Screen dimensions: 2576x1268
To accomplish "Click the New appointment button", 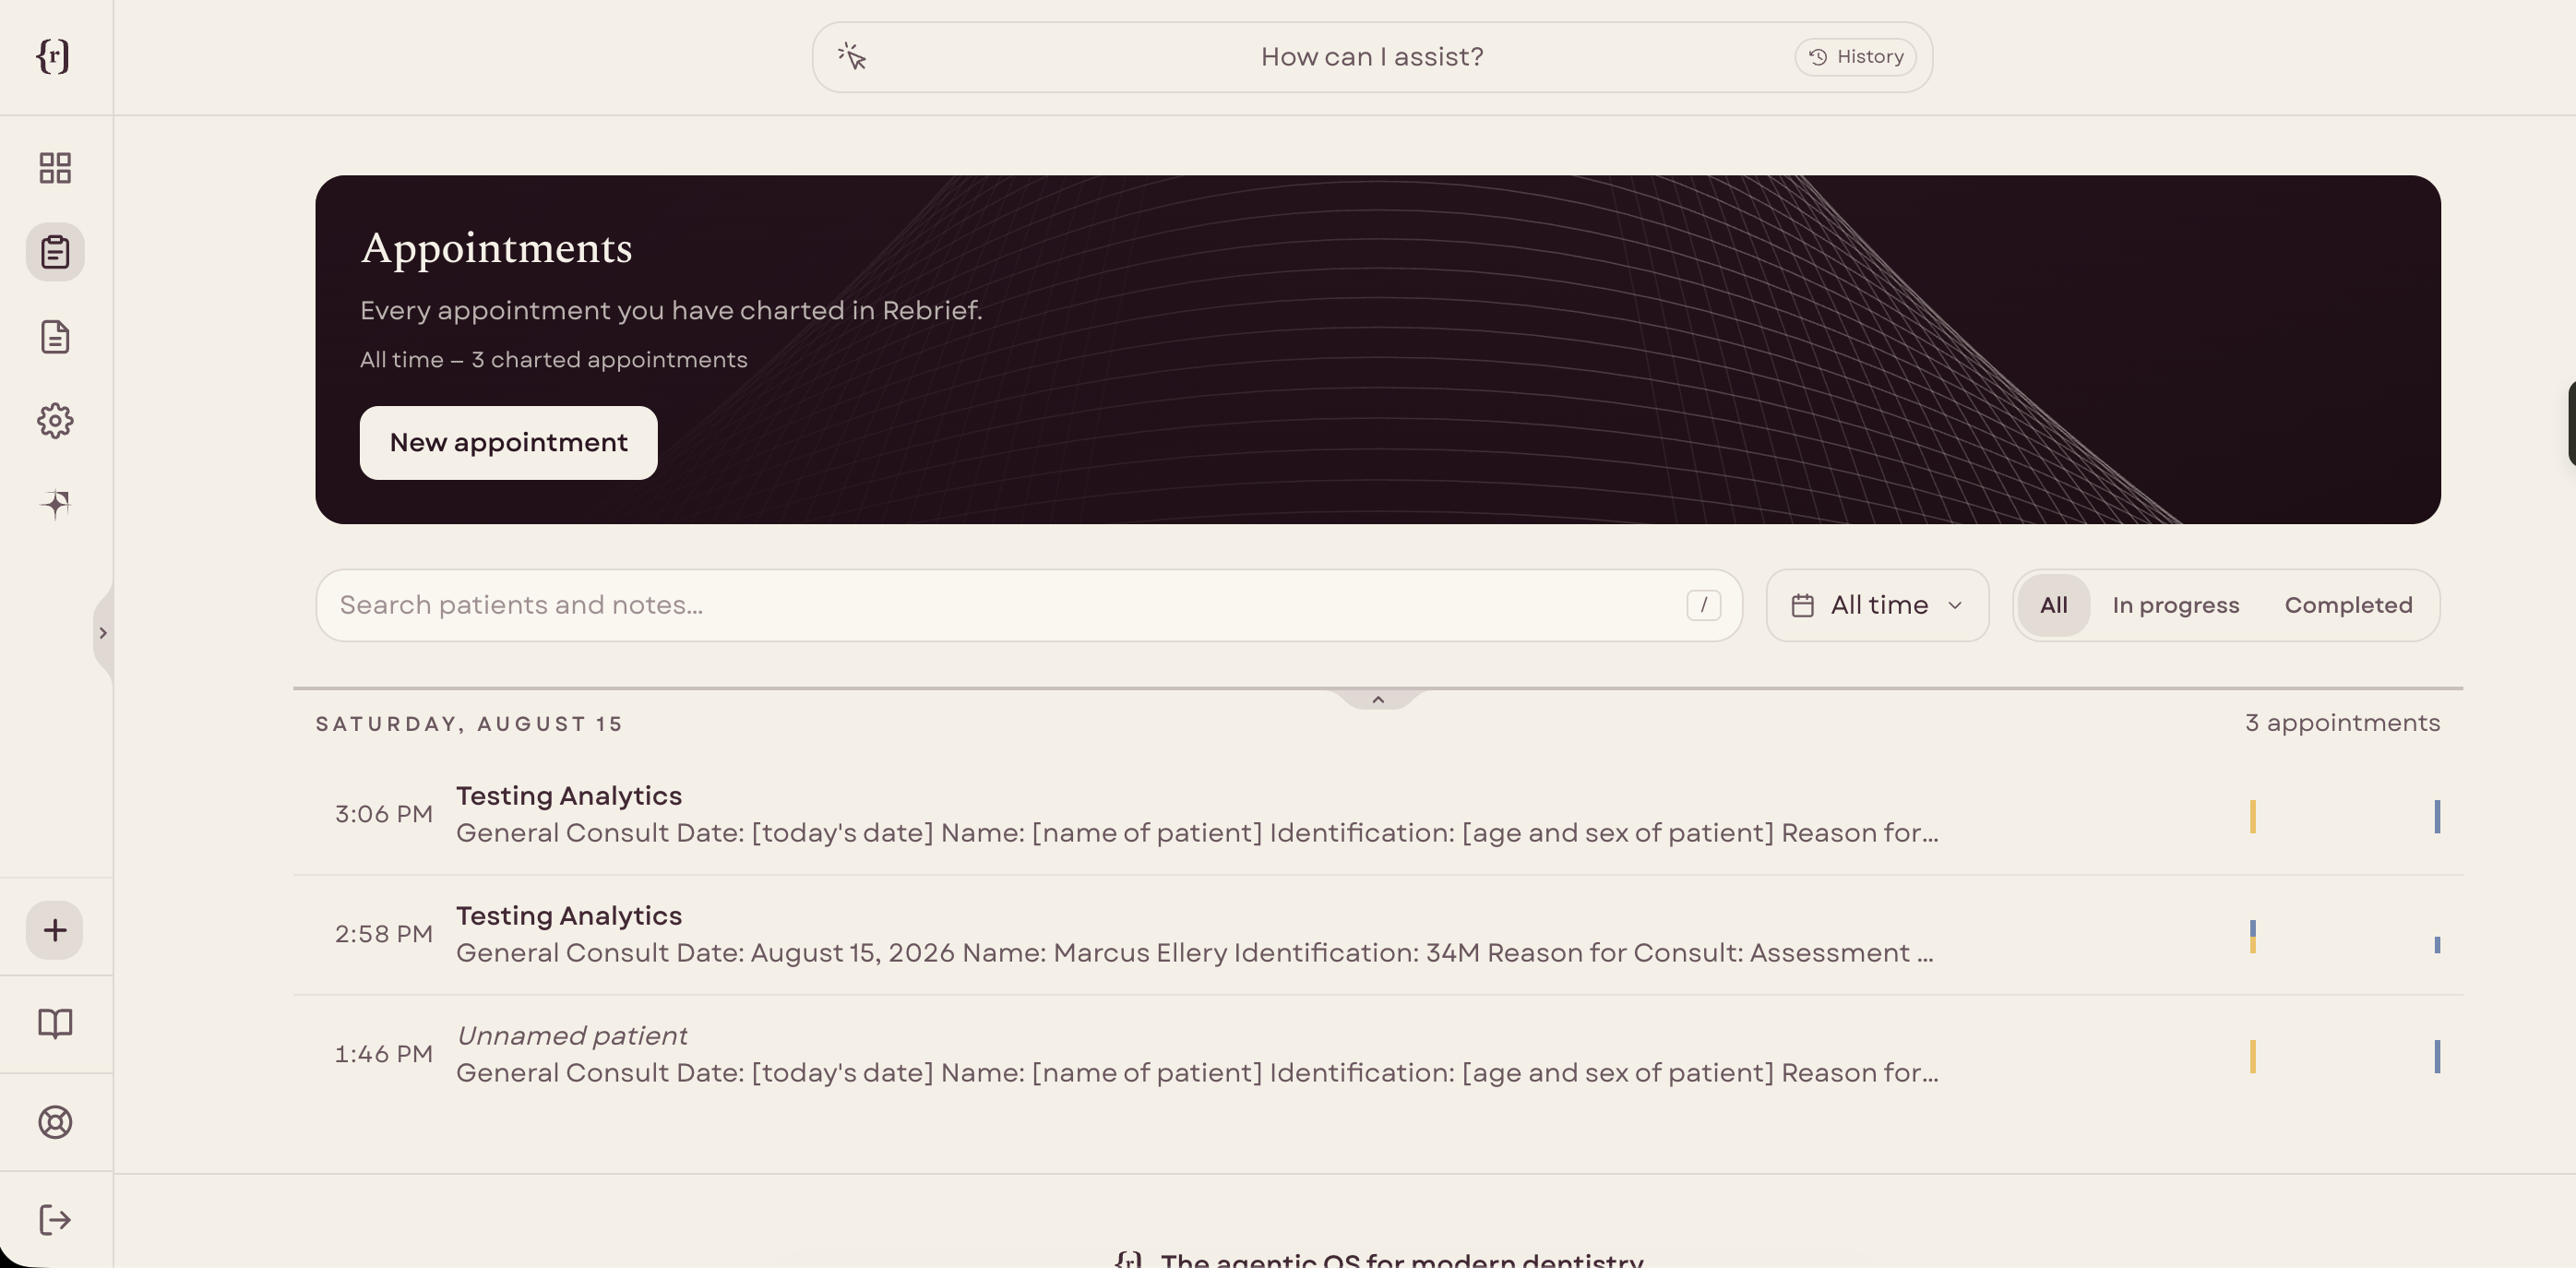I will [x=508, y=443].
